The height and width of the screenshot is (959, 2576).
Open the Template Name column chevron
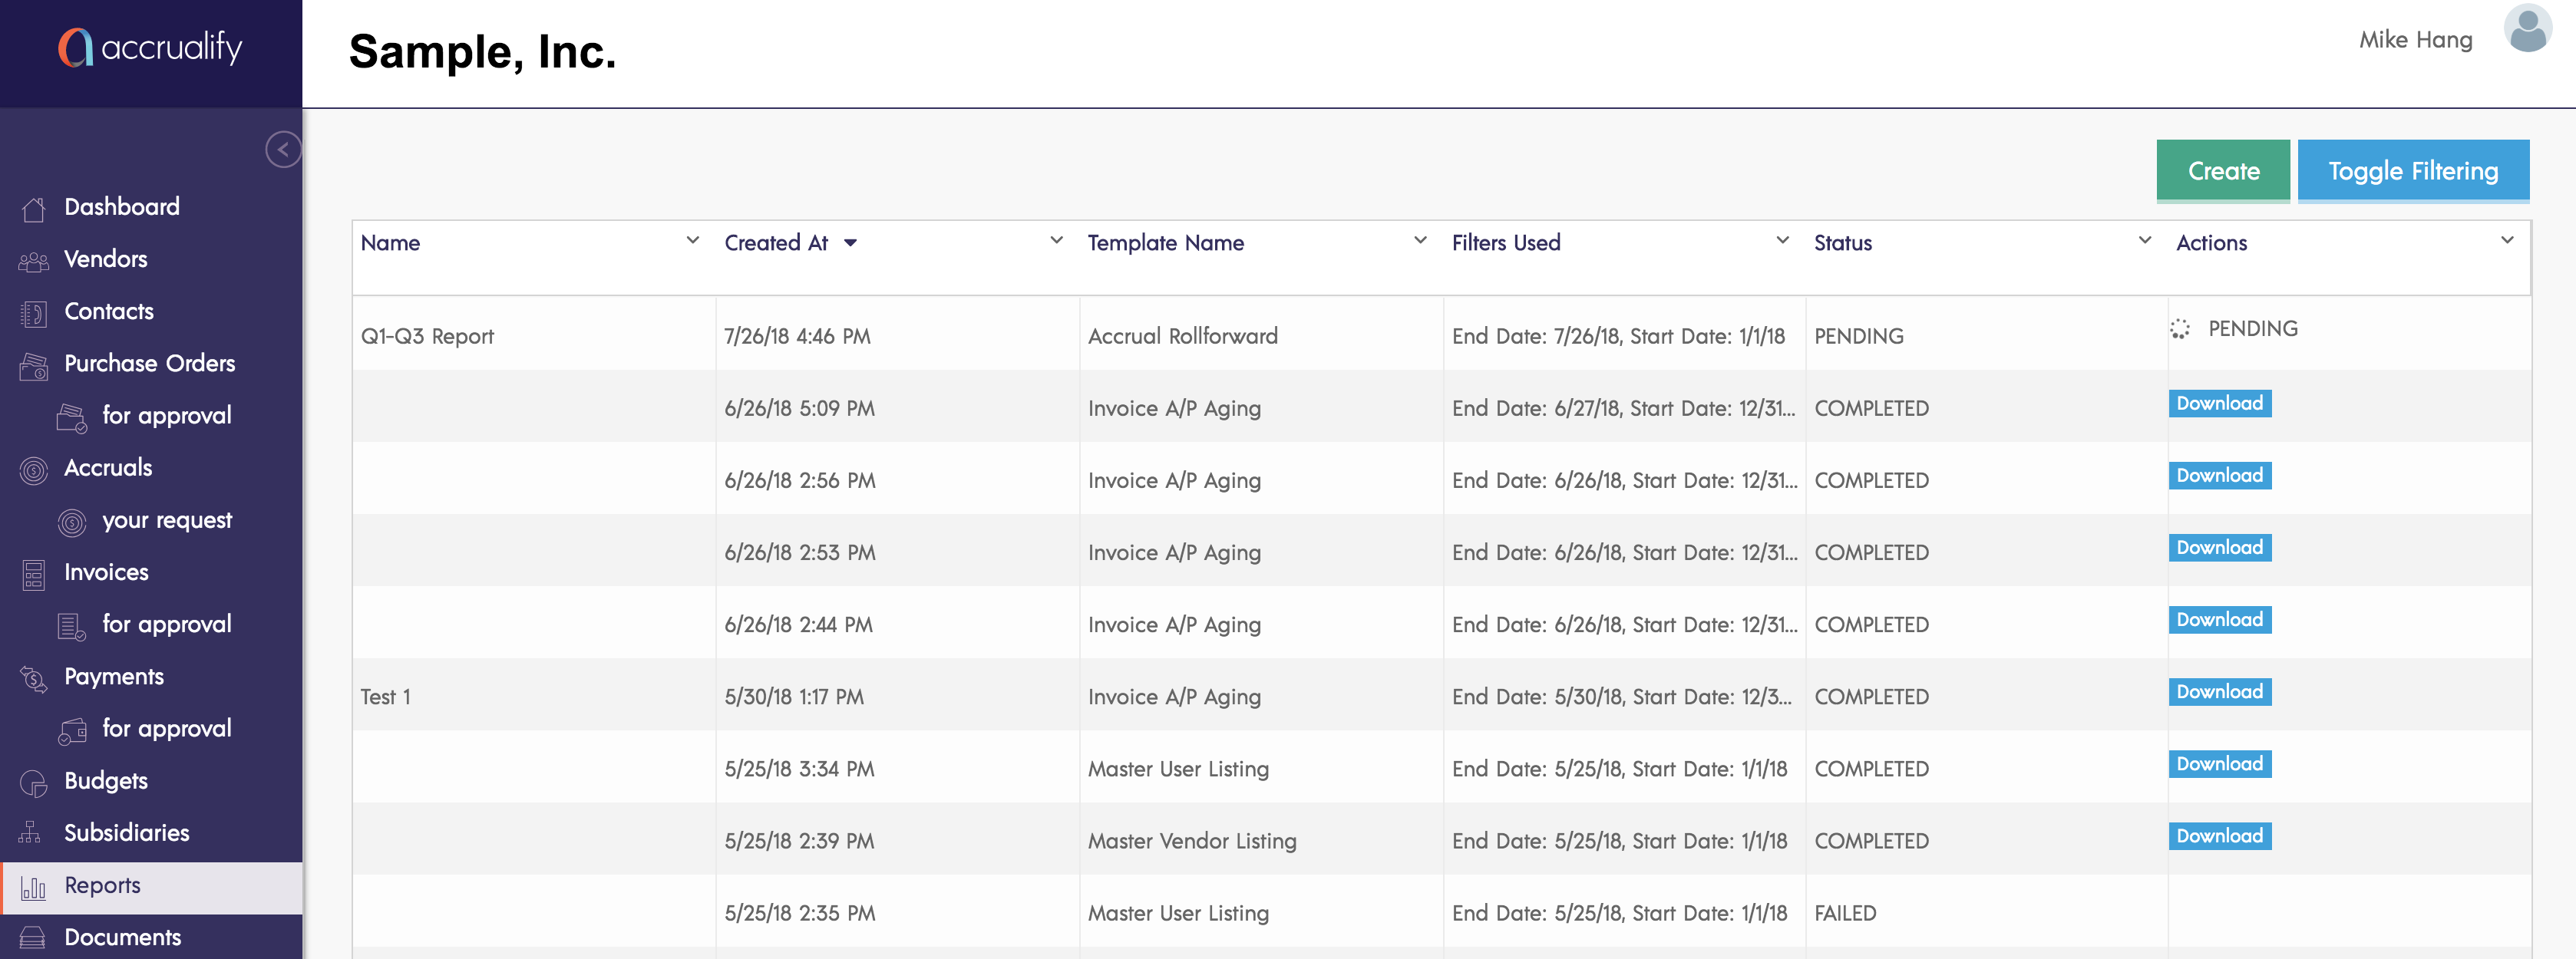1419,240
